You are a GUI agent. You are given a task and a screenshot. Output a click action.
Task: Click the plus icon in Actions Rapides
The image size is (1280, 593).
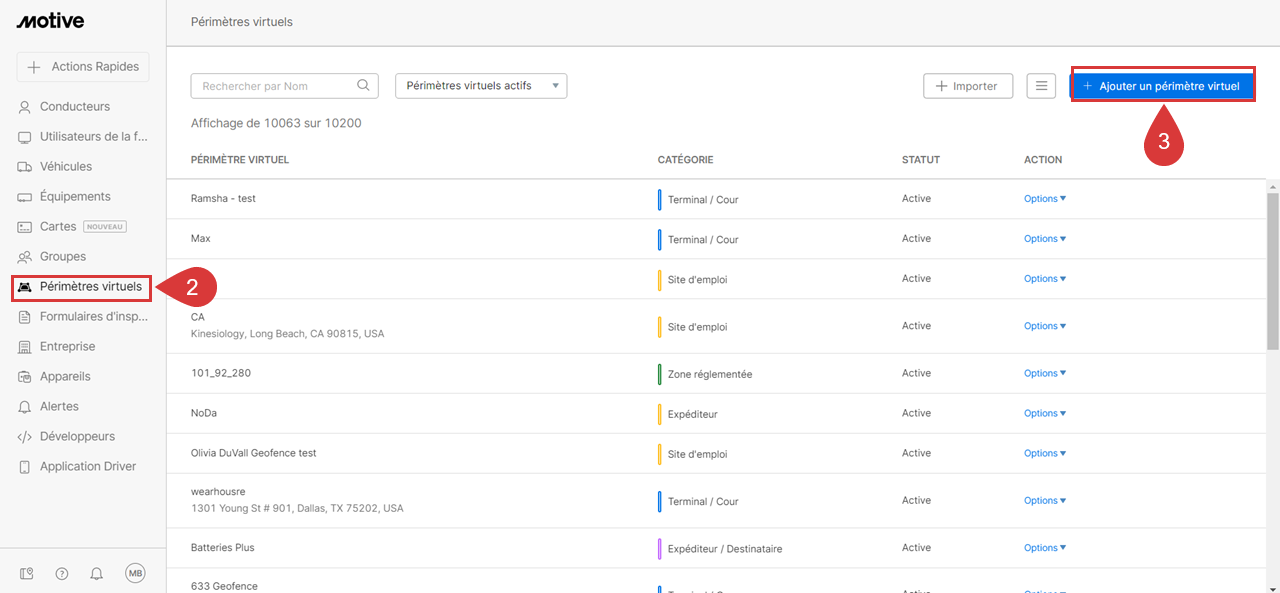34,67
